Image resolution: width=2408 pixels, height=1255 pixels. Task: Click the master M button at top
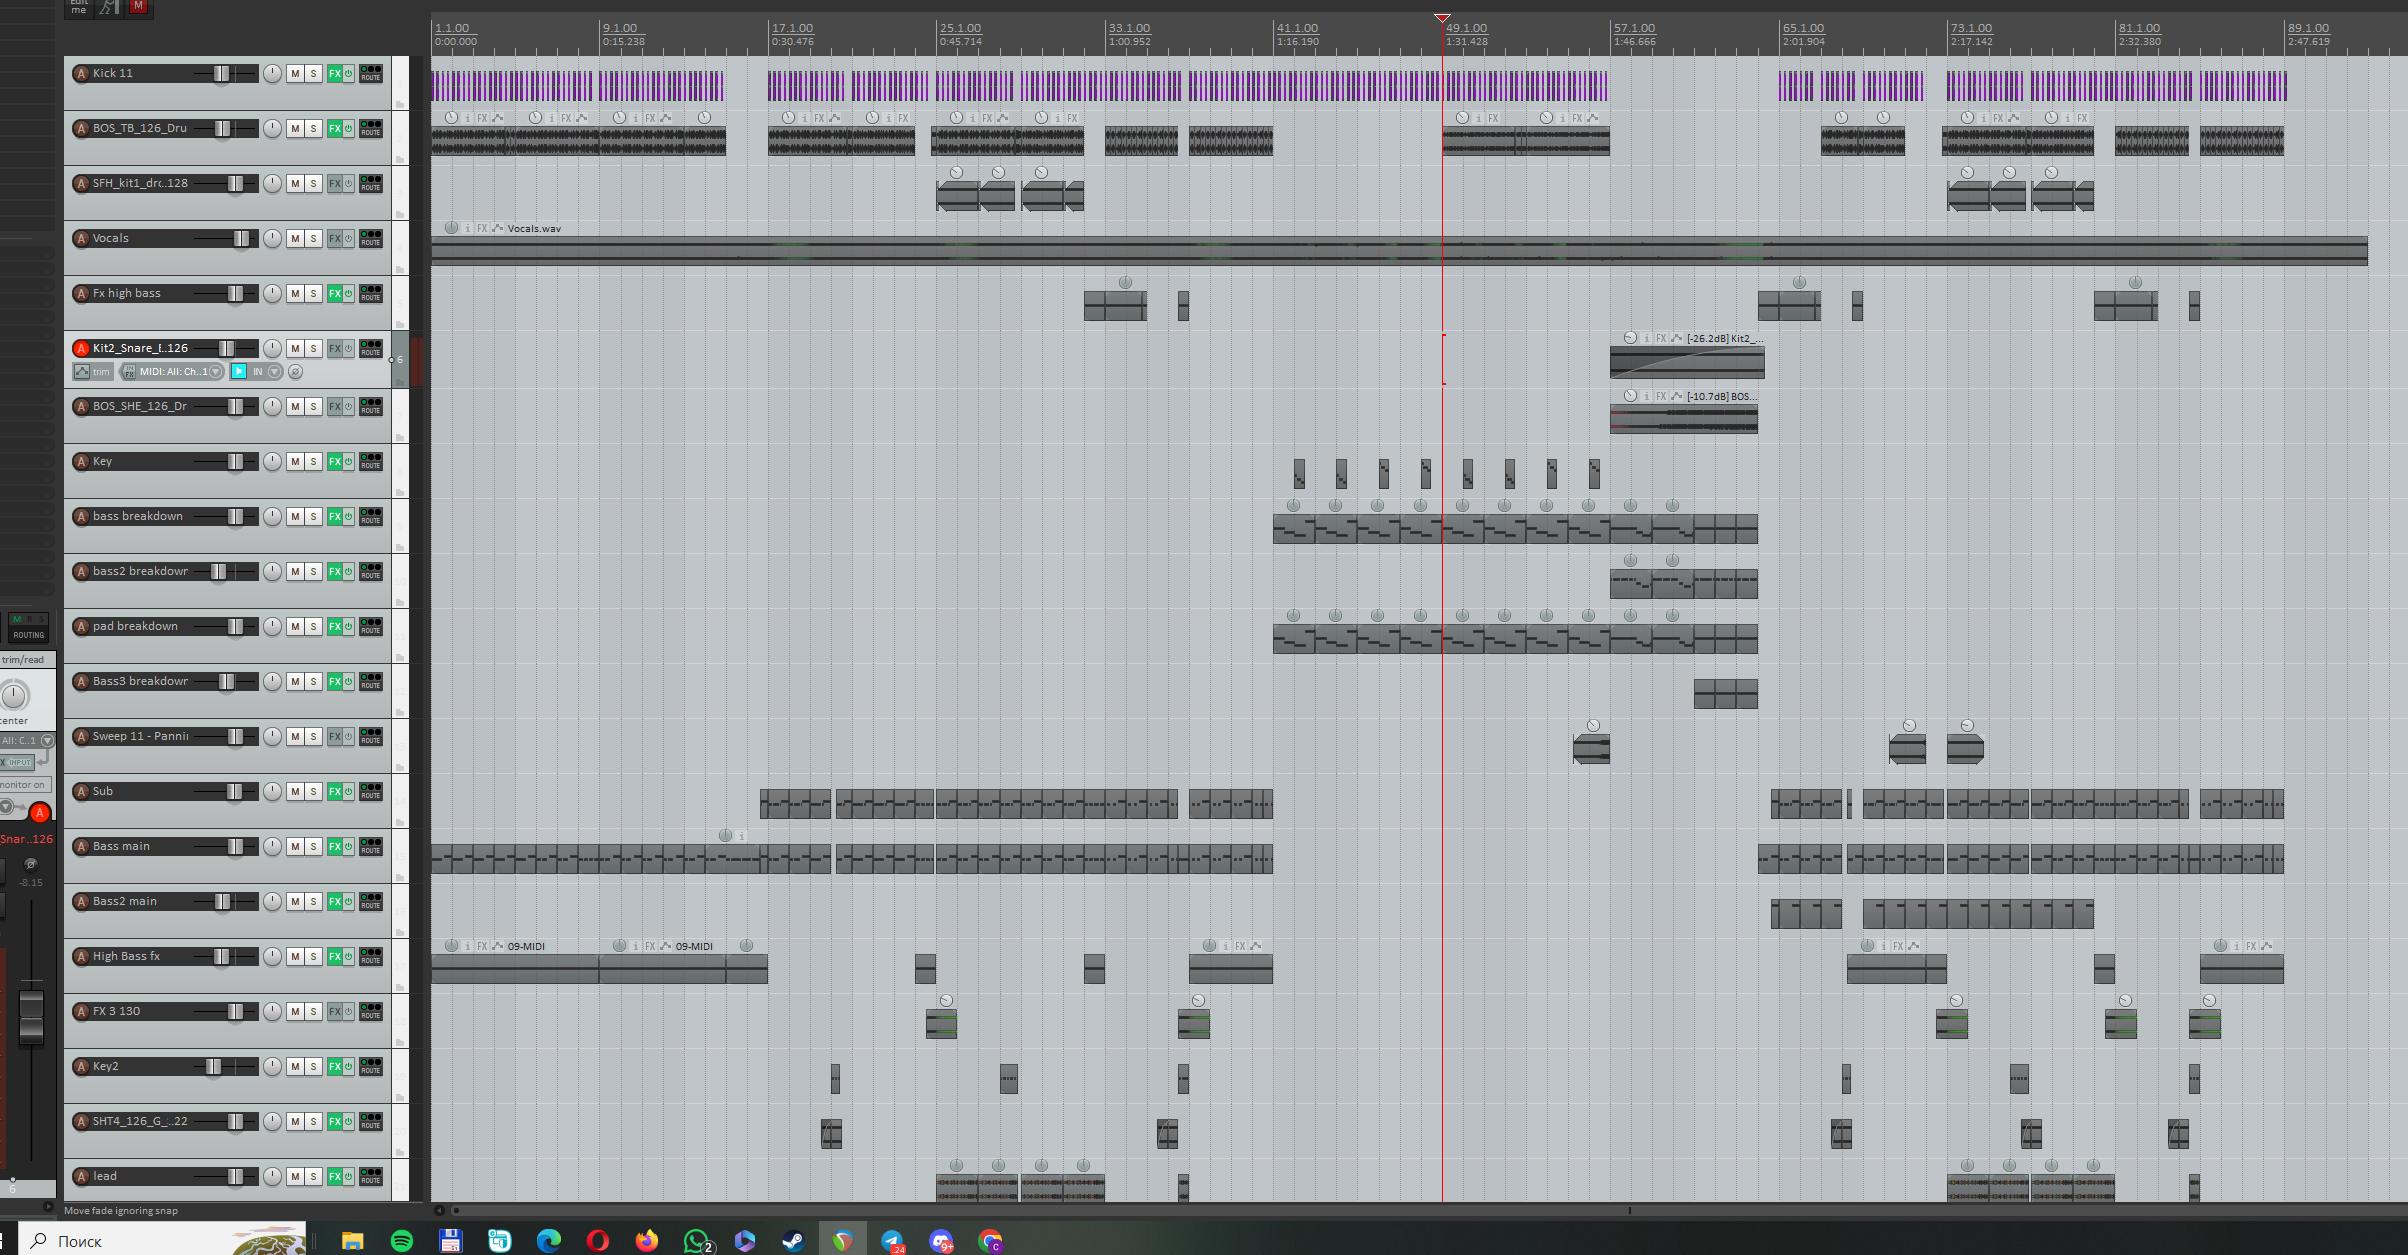coord(139,6)
